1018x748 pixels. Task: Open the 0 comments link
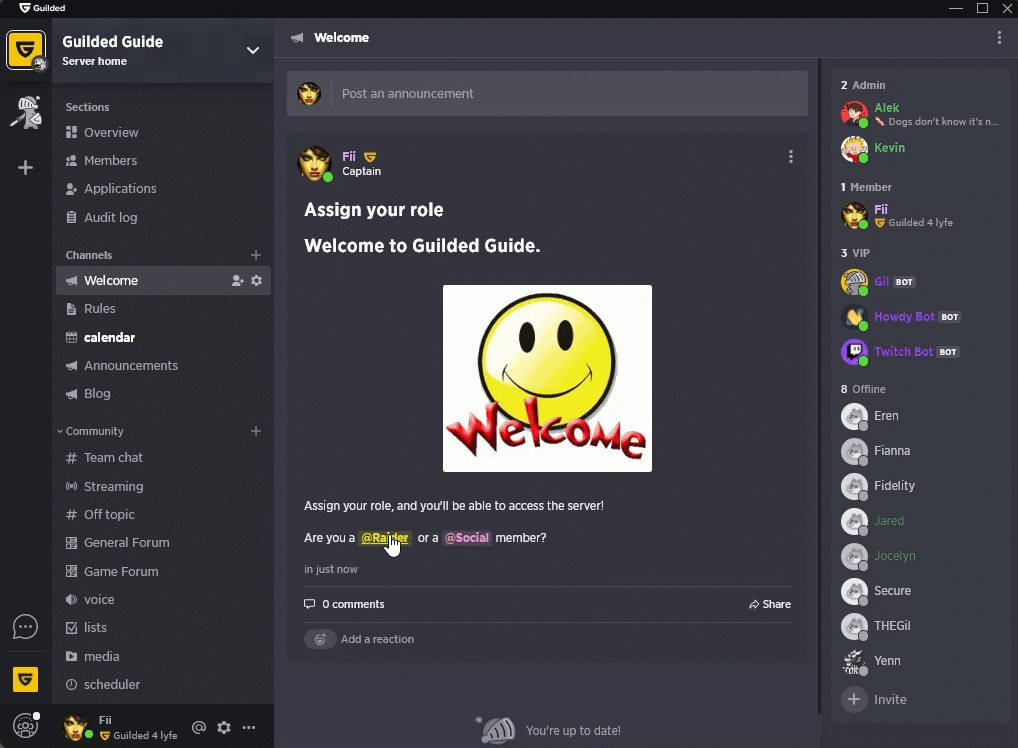coord(344,605)
